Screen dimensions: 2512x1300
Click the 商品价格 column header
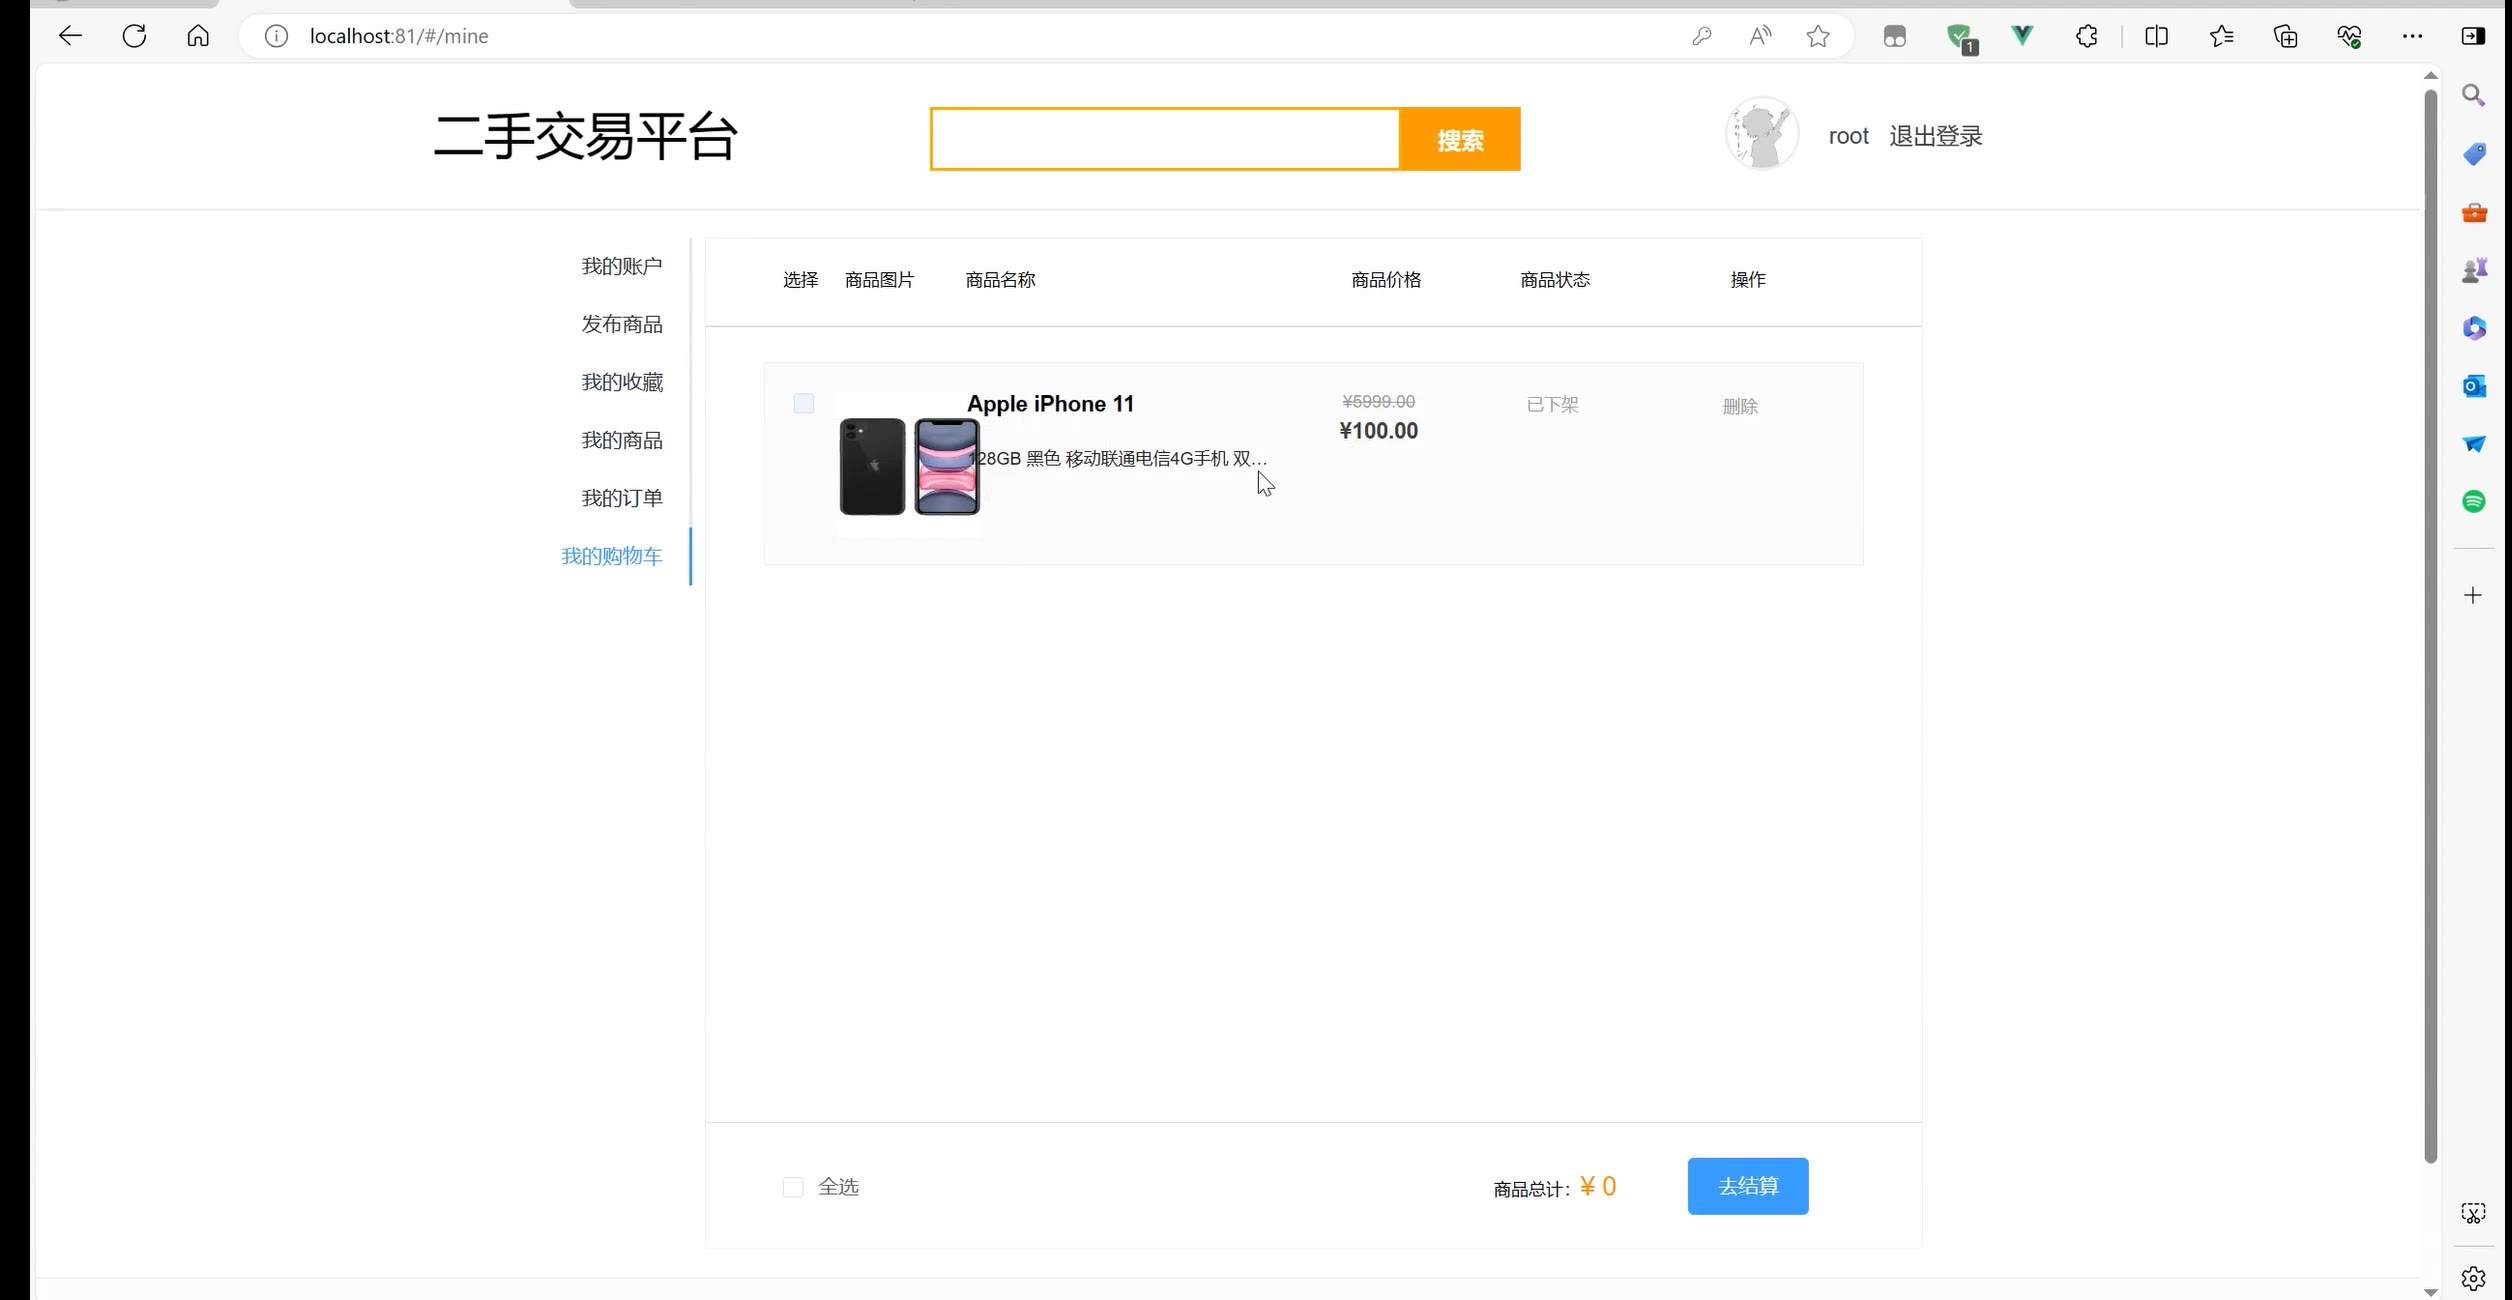point(1386,280)
